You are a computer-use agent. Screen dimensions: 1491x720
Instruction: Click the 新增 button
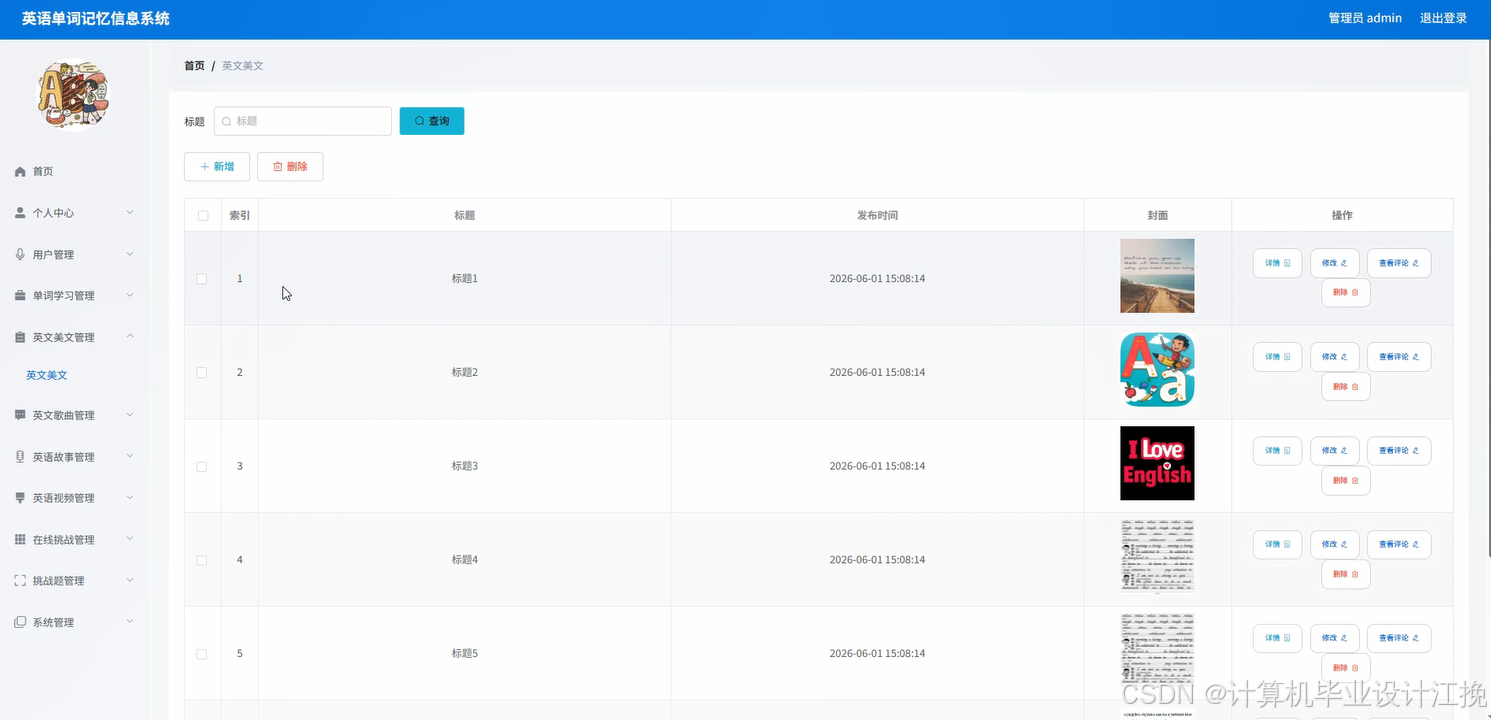[x=217, y=167]
